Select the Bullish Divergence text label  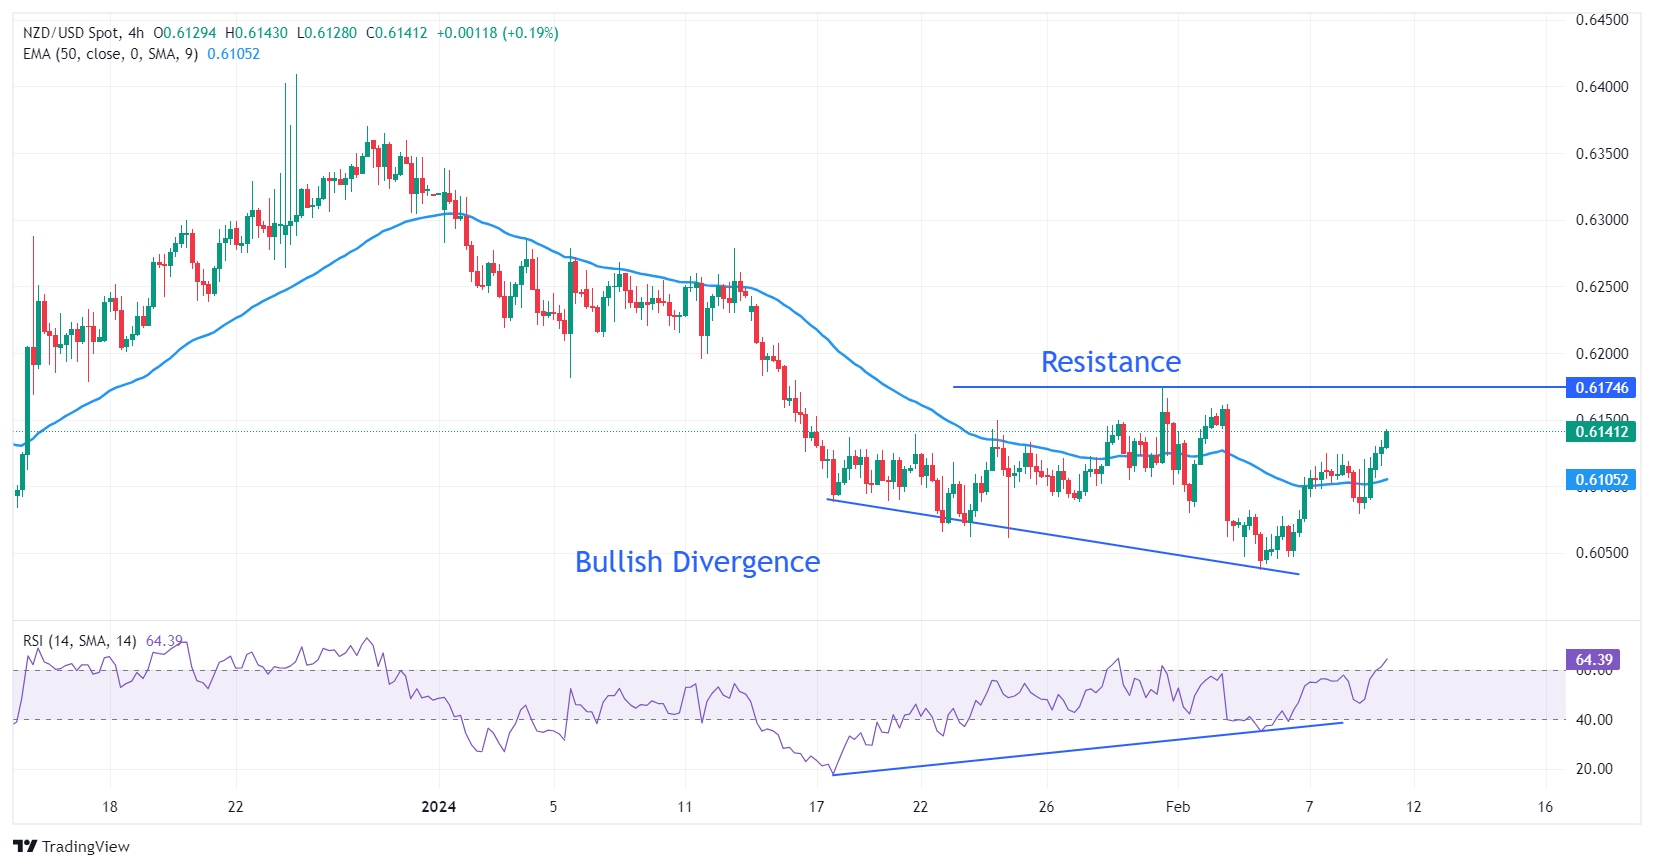click(697, 562)
